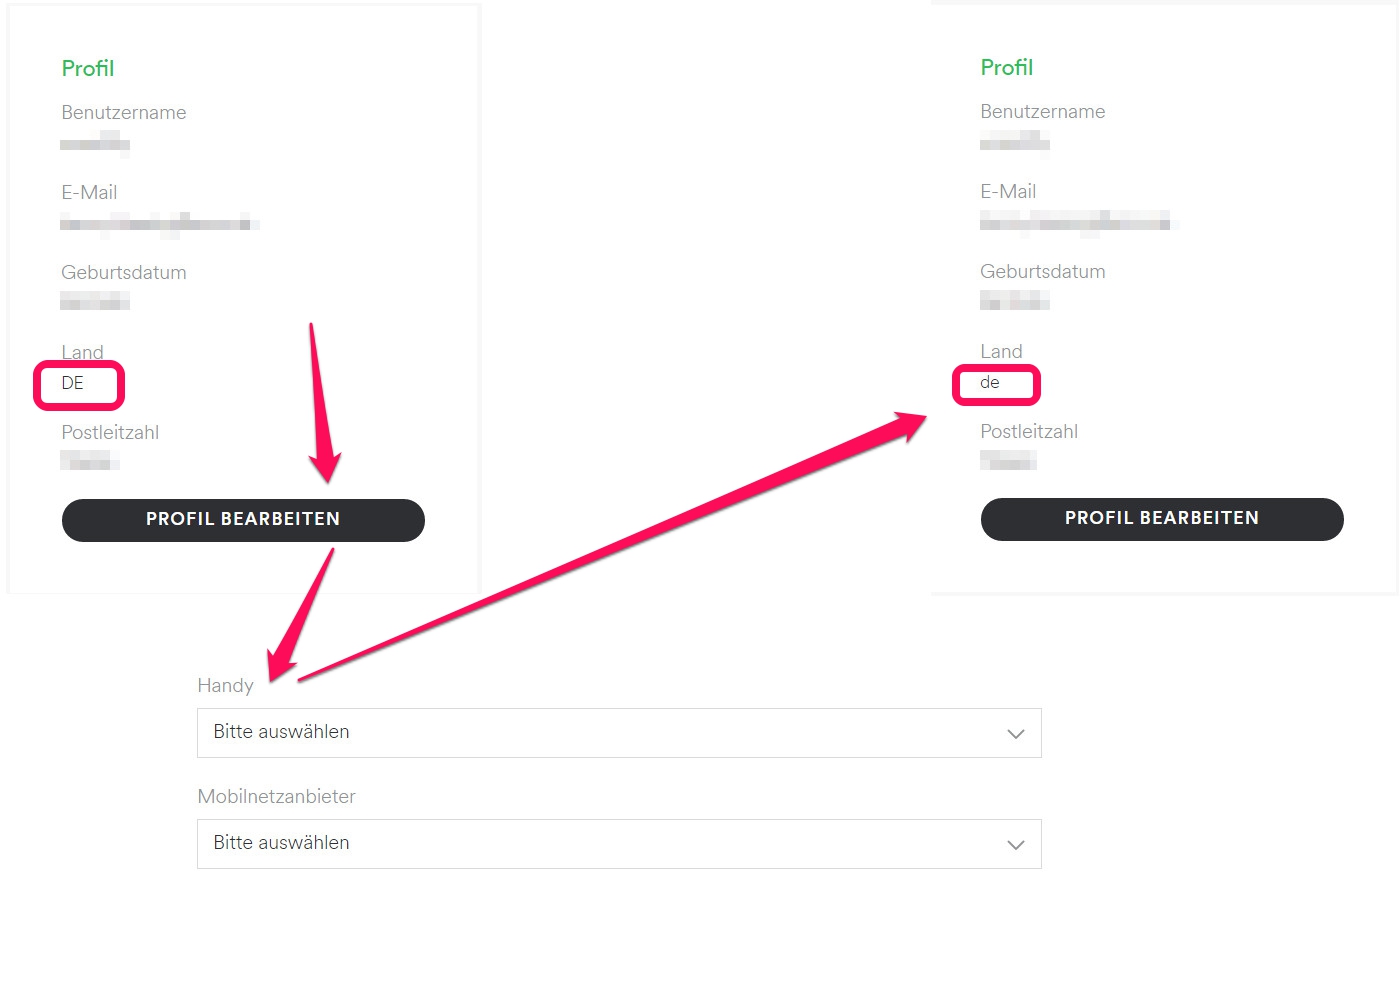Click the Handy field label
The width and height of the screenshot is (1400, 1000).
click(x=225, y=686)
